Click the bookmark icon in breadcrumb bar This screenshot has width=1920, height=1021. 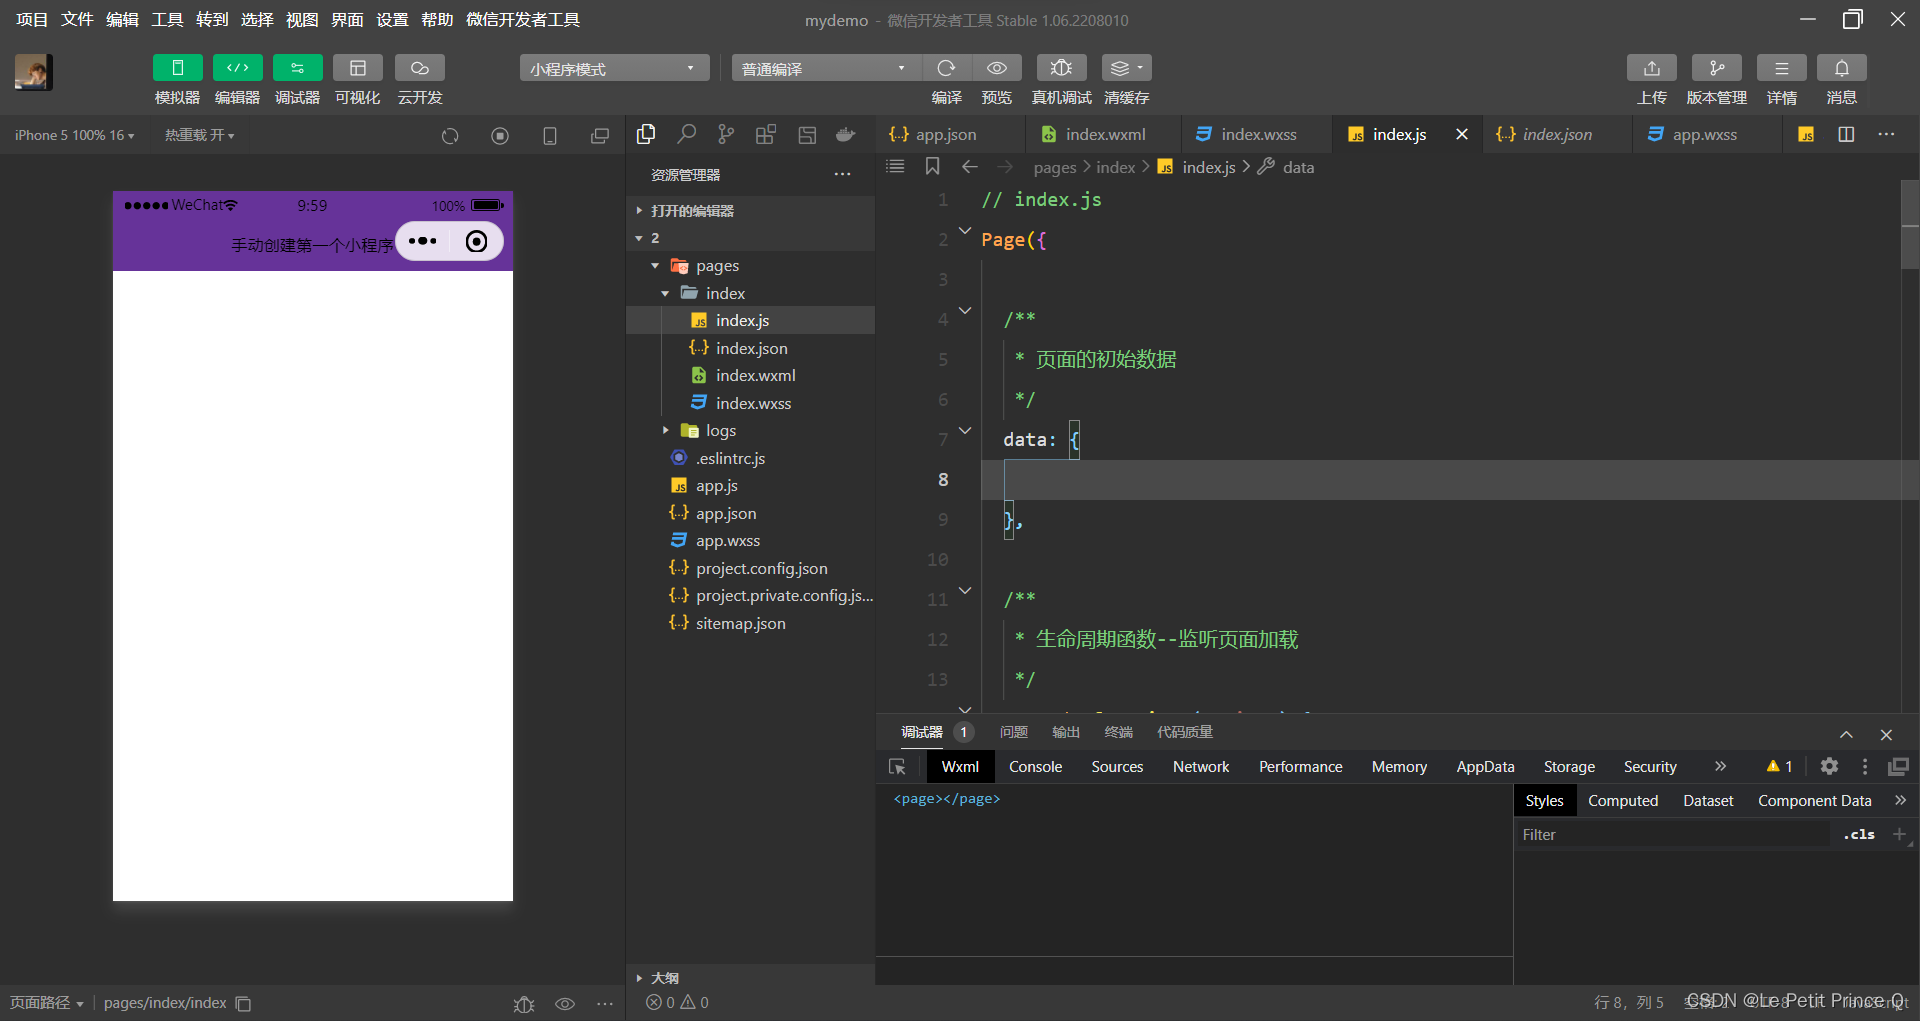[x=932, y=166]
